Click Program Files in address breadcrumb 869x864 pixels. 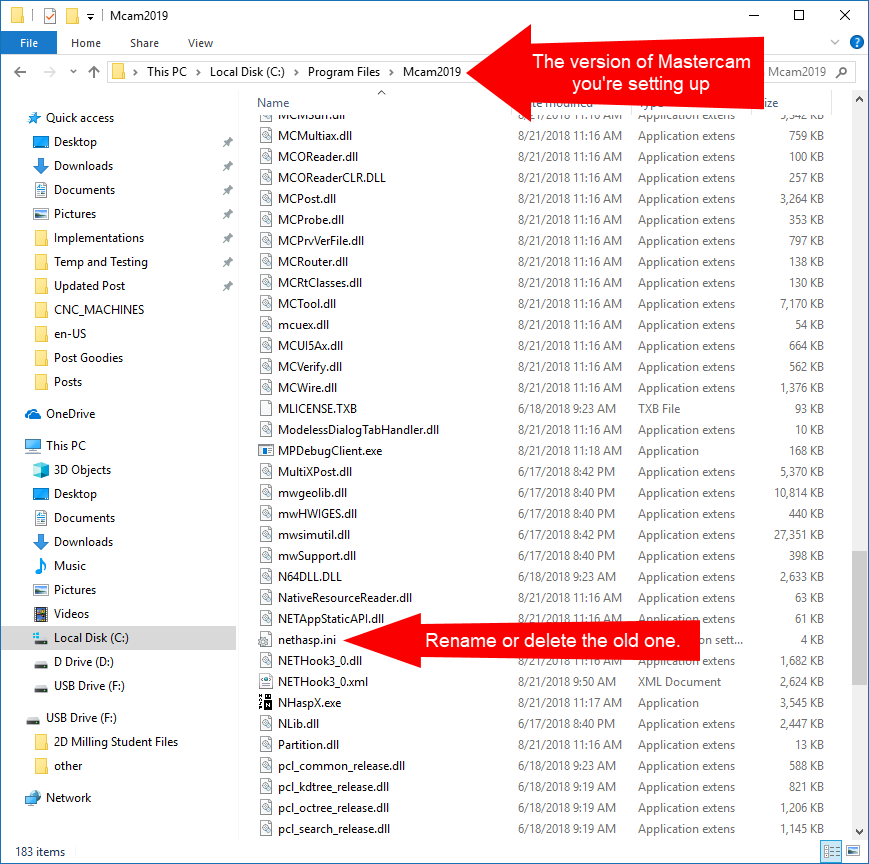pos(344,72)
